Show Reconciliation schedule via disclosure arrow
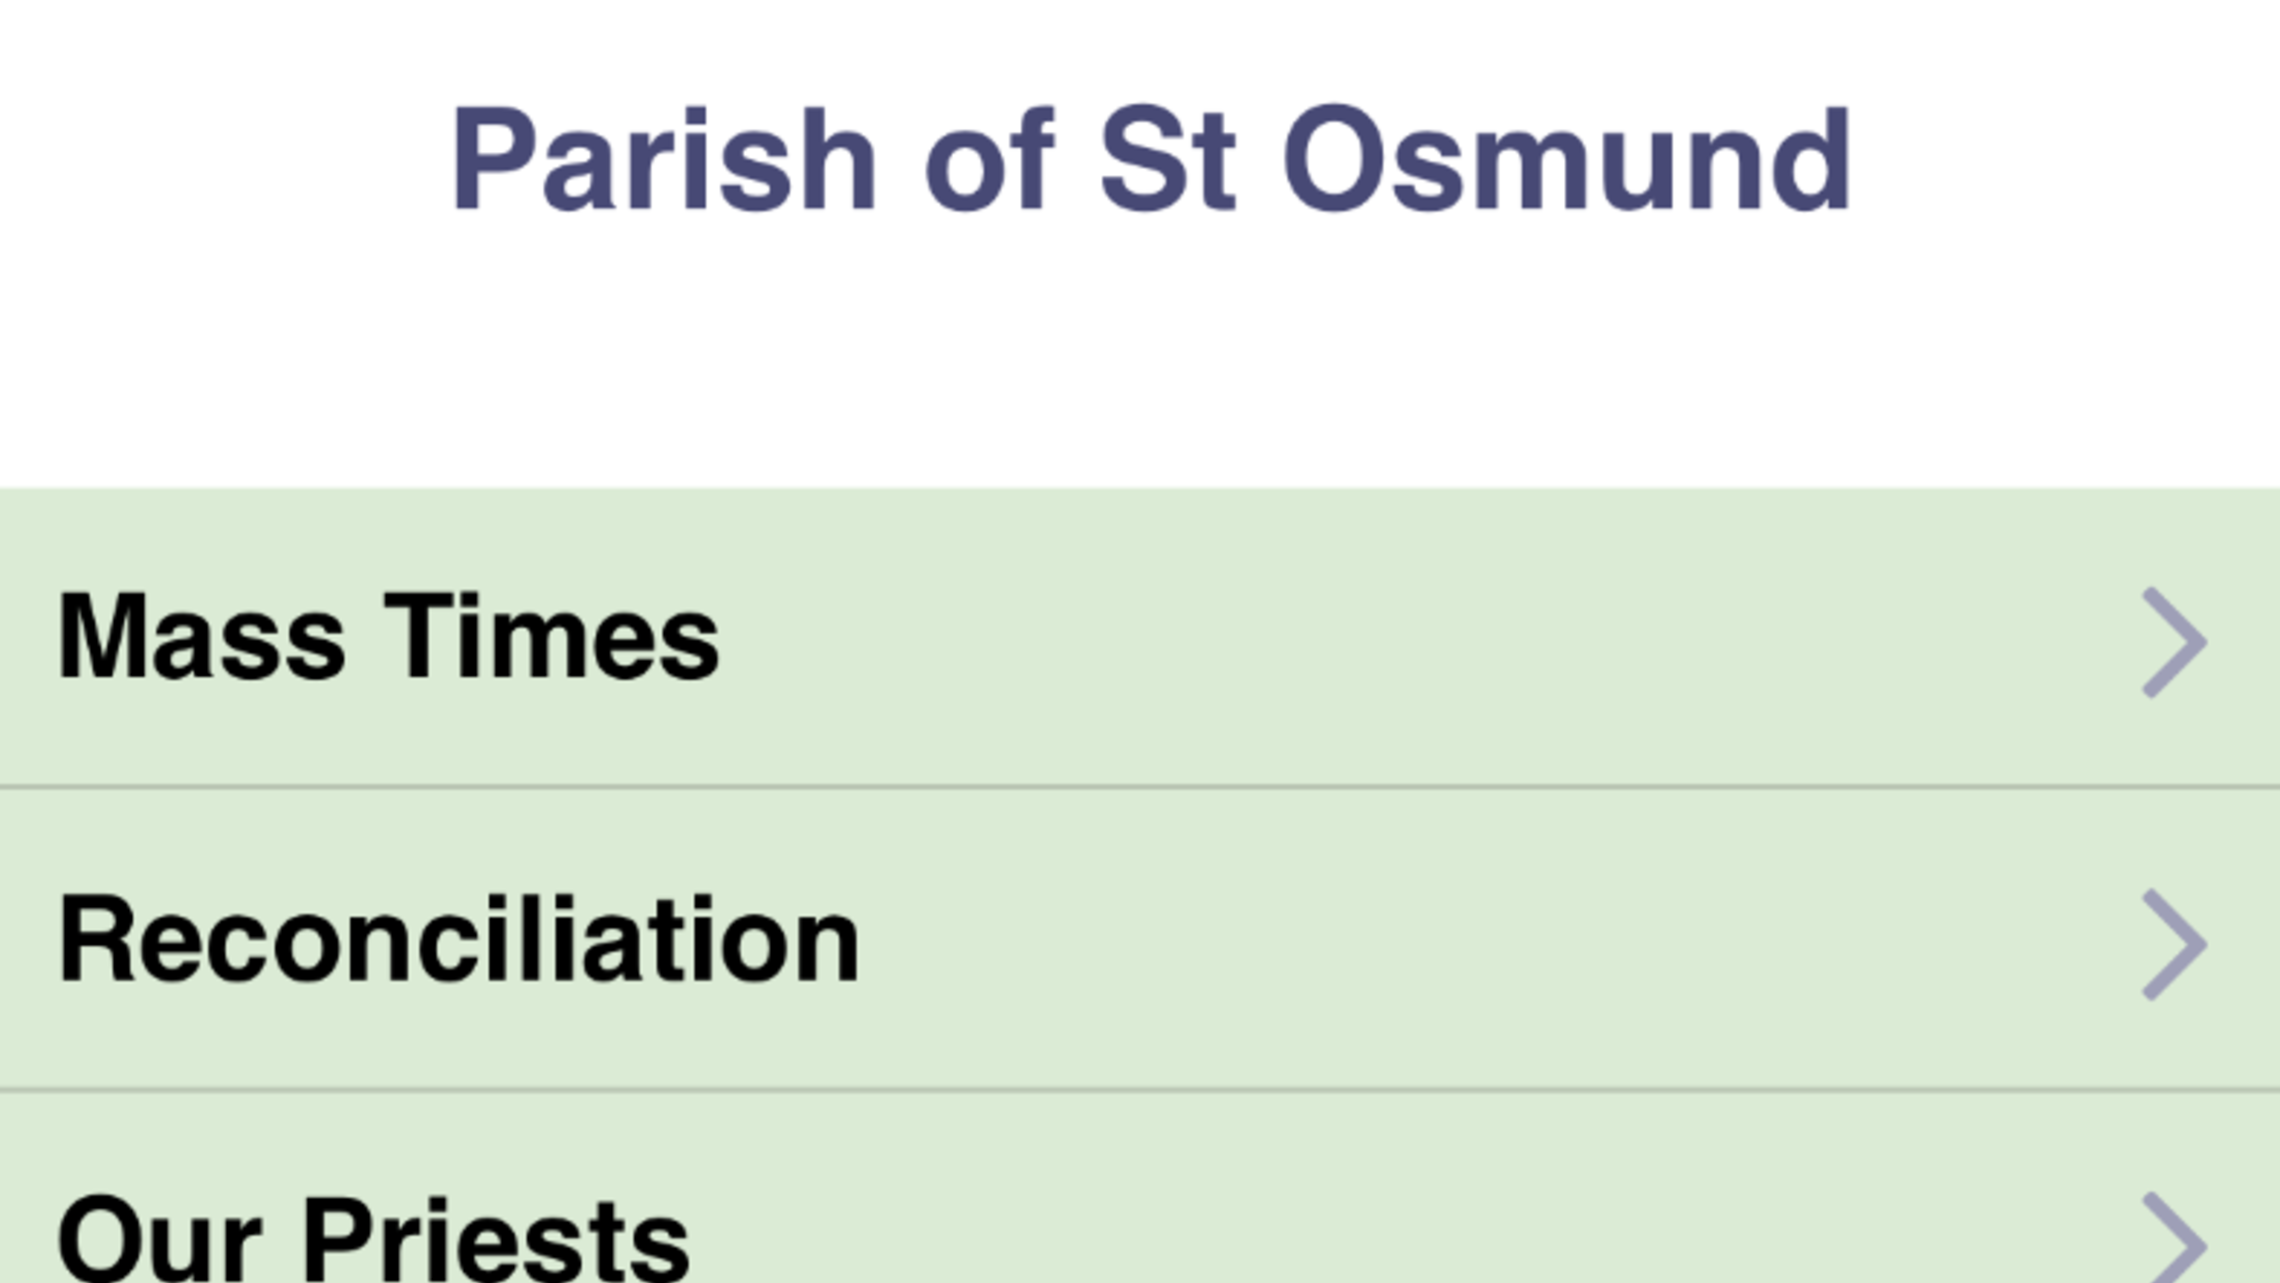 tap(2174, 944)
